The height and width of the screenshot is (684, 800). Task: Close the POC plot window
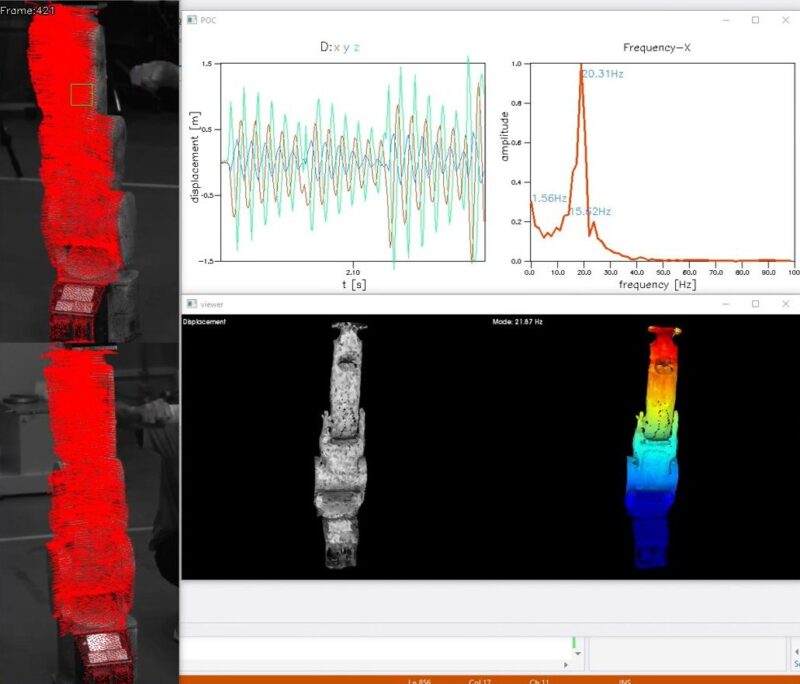click(783, 20)
